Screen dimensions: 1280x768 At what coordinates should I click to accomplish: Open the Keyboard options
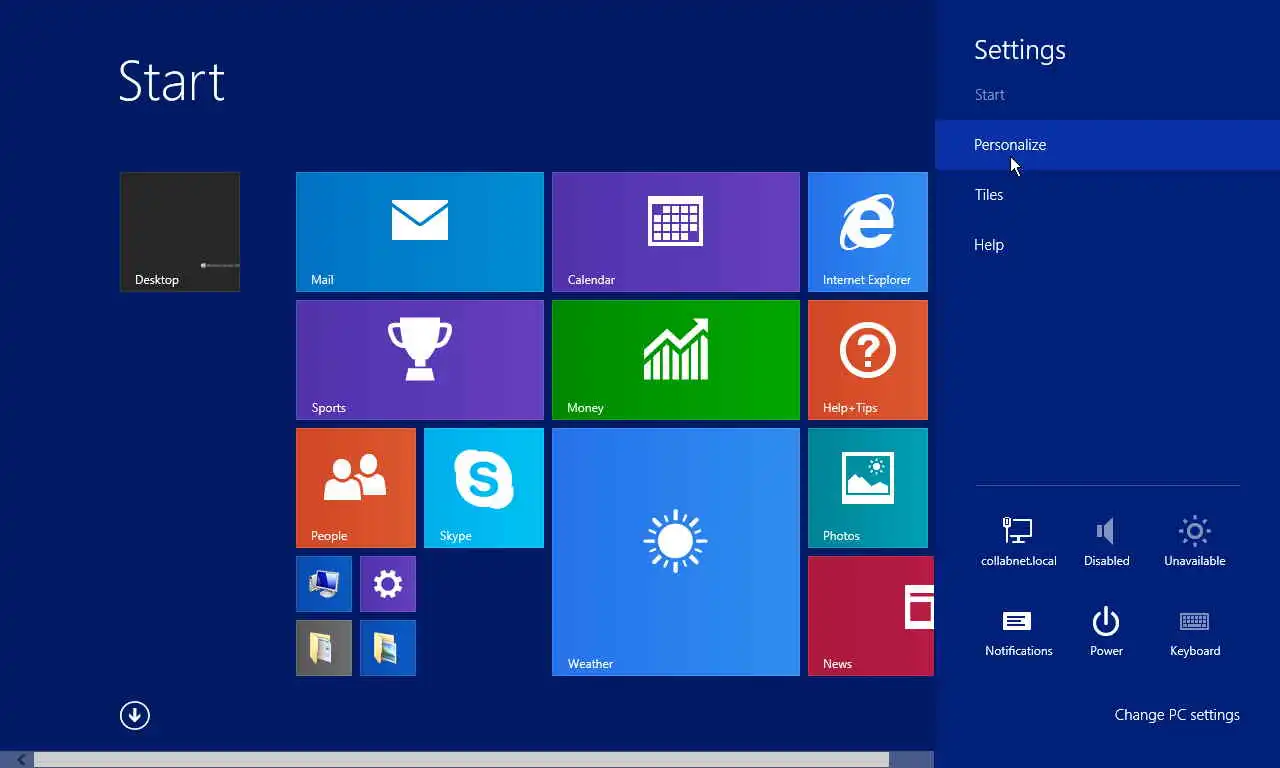pos(1195,632)
